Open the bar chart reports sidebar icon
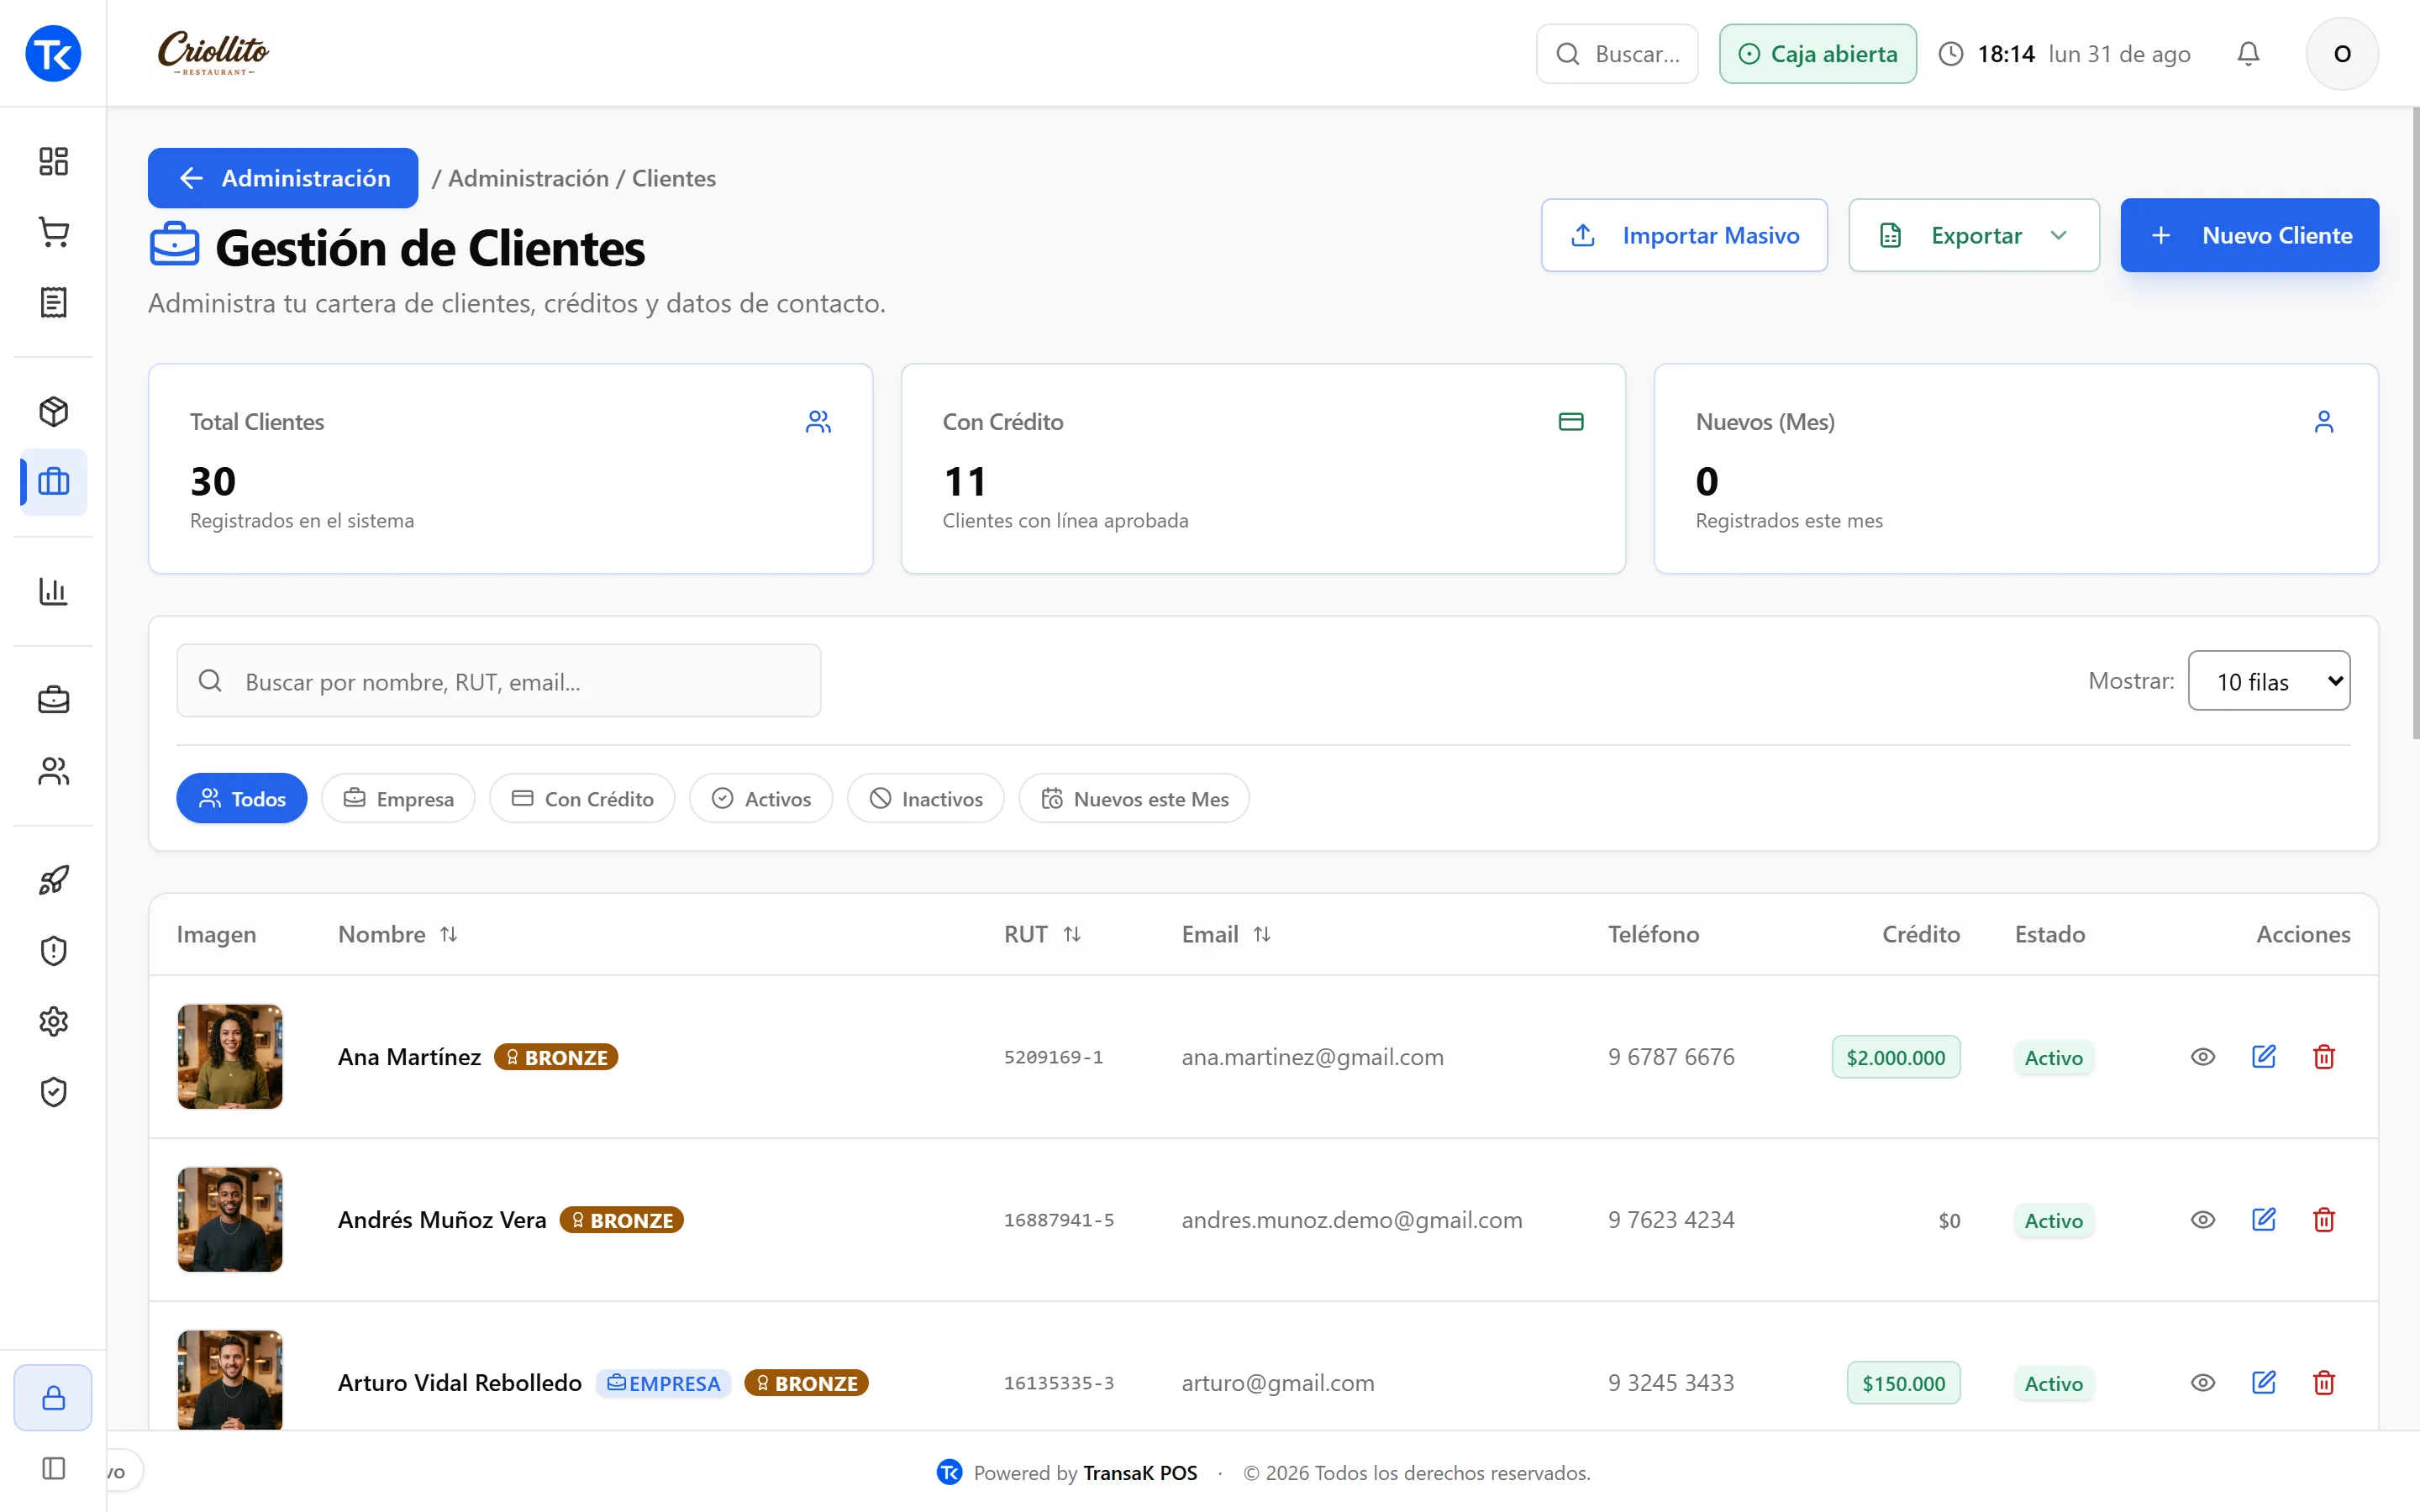This screenshot has height=1512, width=2420. click(x=53, y=591)
